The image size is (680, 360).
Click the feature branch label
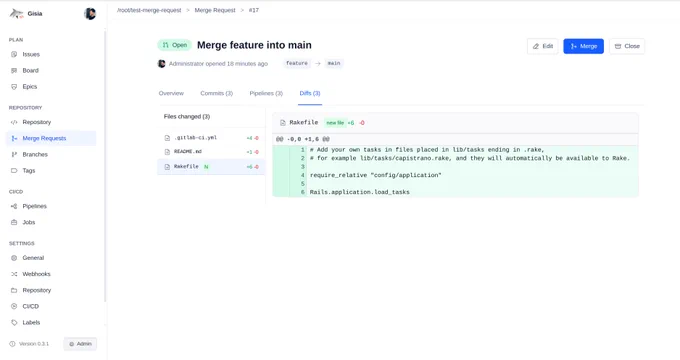(x=297, y=63)
